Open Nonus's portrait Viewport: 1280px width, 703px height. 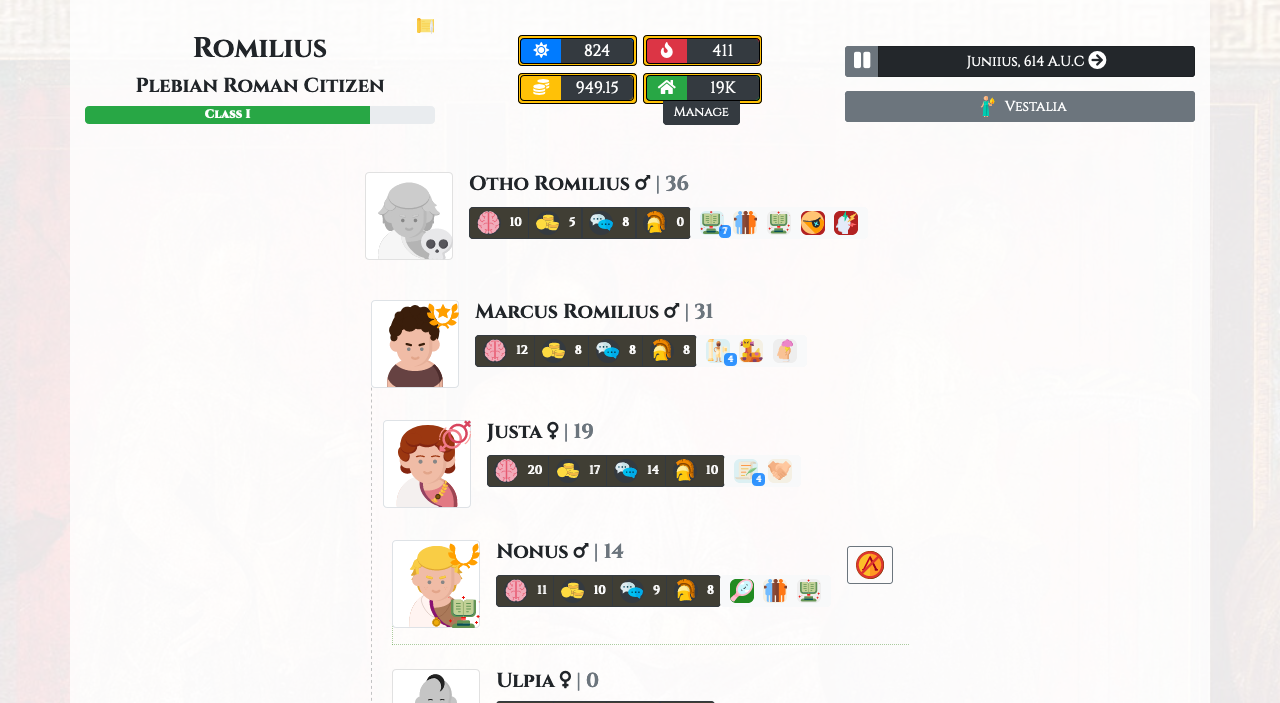point(436,584)
